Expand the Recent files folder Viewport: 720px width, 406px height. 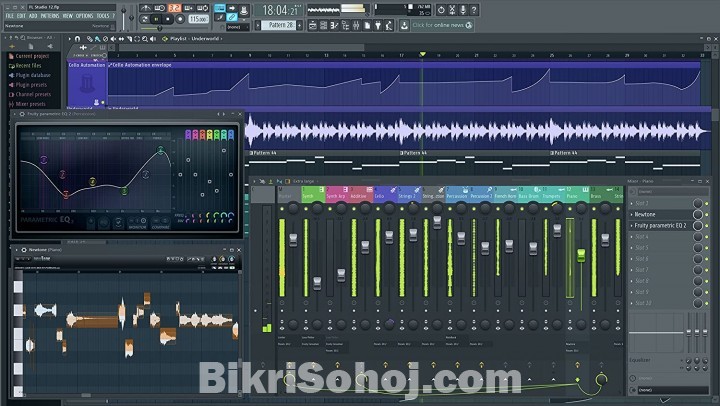[30, 65]
